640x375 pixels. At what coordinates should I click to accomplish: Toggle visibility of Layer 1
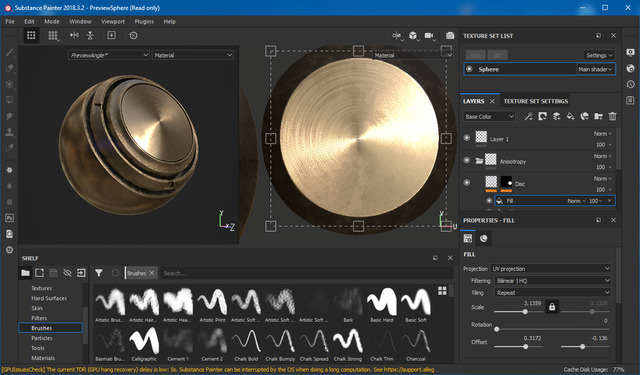tap(467, 138)
